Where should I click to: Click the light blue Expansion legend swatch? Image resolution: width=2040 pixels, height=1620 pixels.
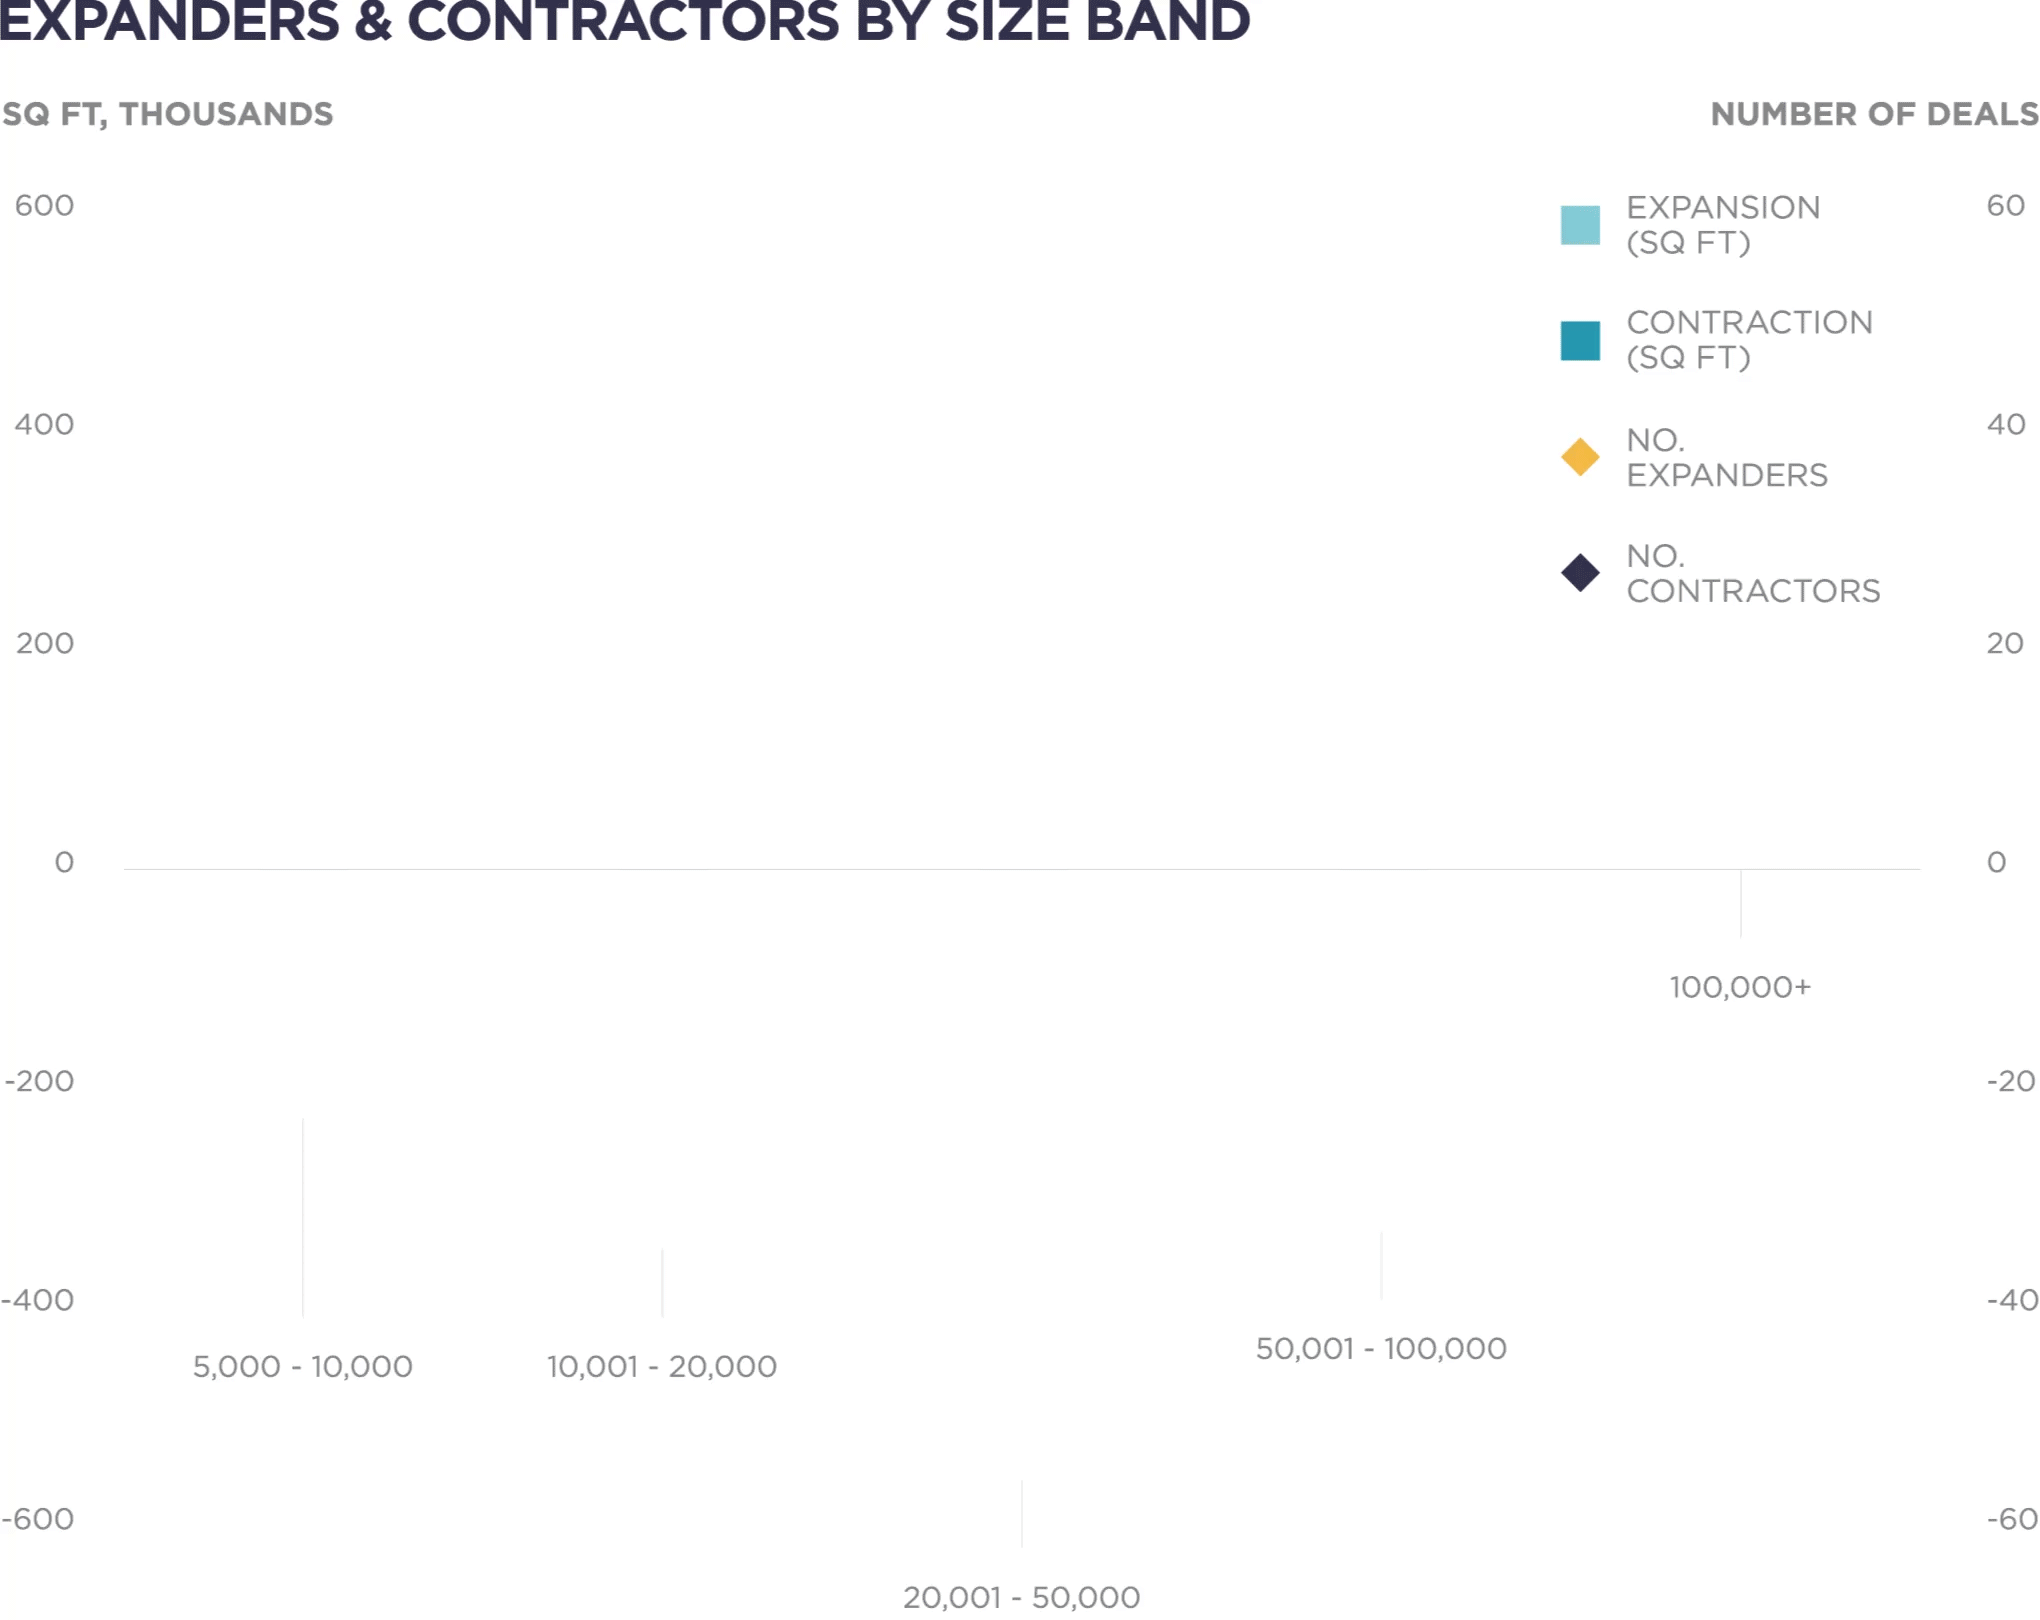tap(1580, 225)
